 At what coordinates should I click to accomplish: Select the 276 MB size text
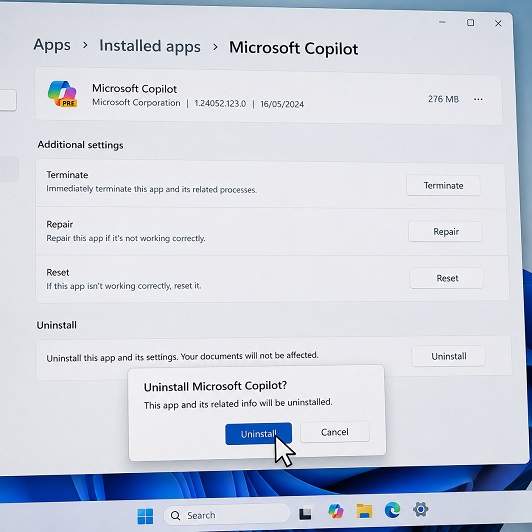[443, 99]
